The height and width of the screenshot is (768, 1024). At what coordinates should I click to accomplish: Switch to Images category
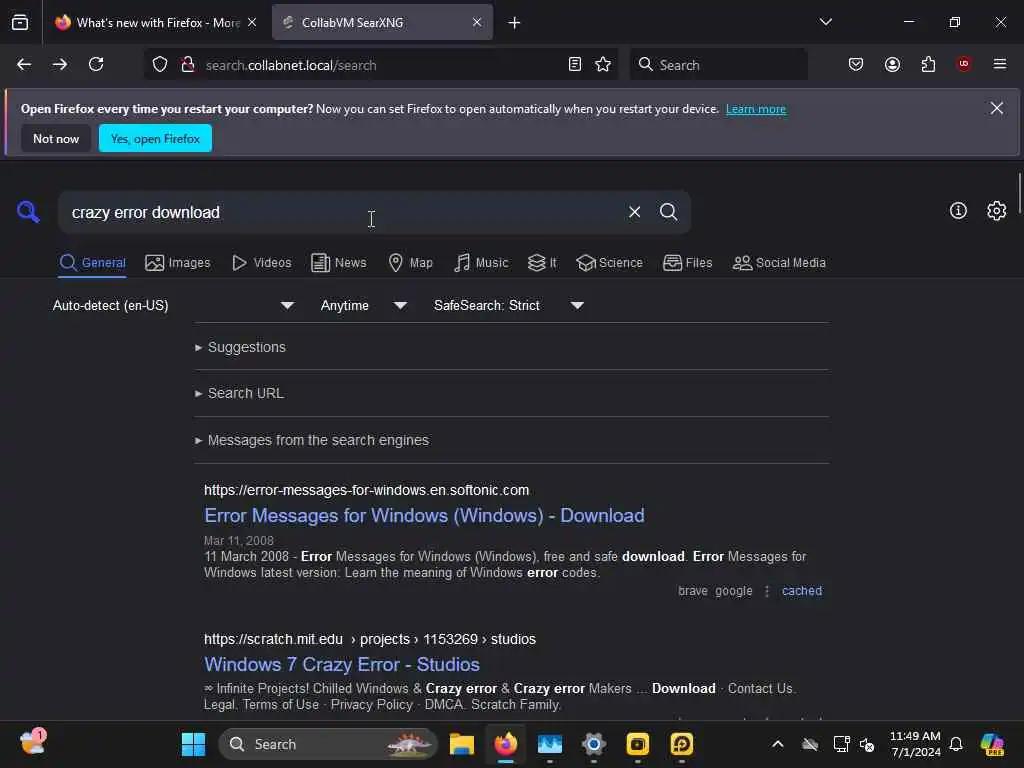pyautogui.click(x=178, y=263)
